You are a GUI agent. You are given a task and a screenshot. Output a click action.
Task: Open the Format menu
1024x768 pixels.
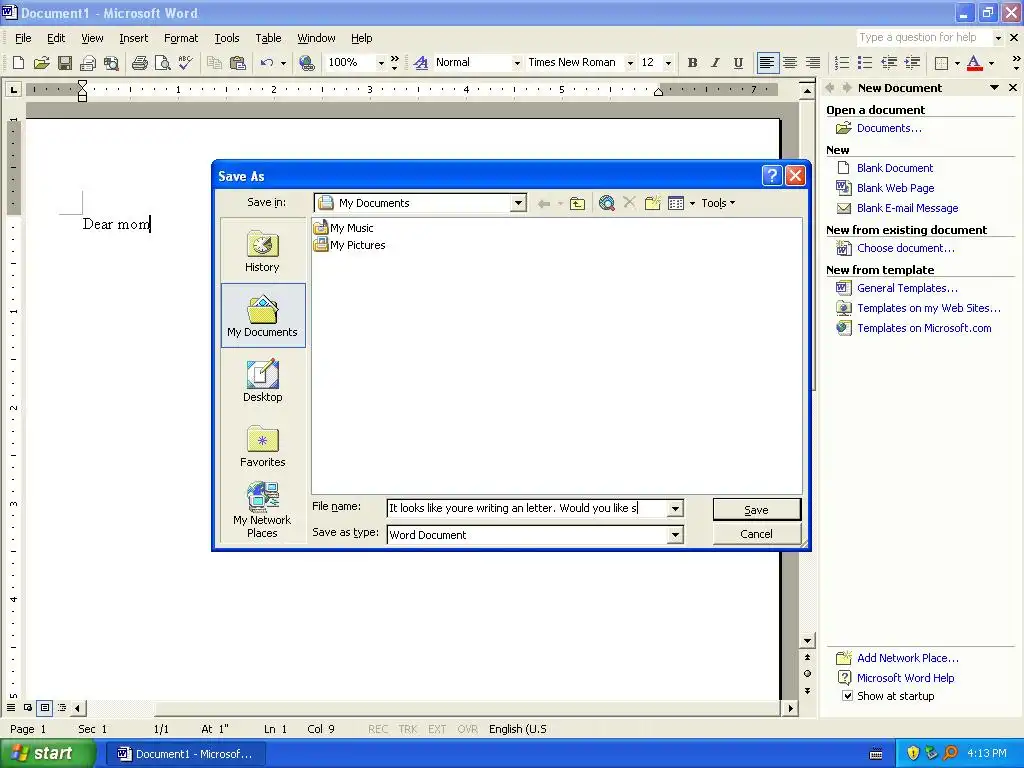click(x=181, y=38)
